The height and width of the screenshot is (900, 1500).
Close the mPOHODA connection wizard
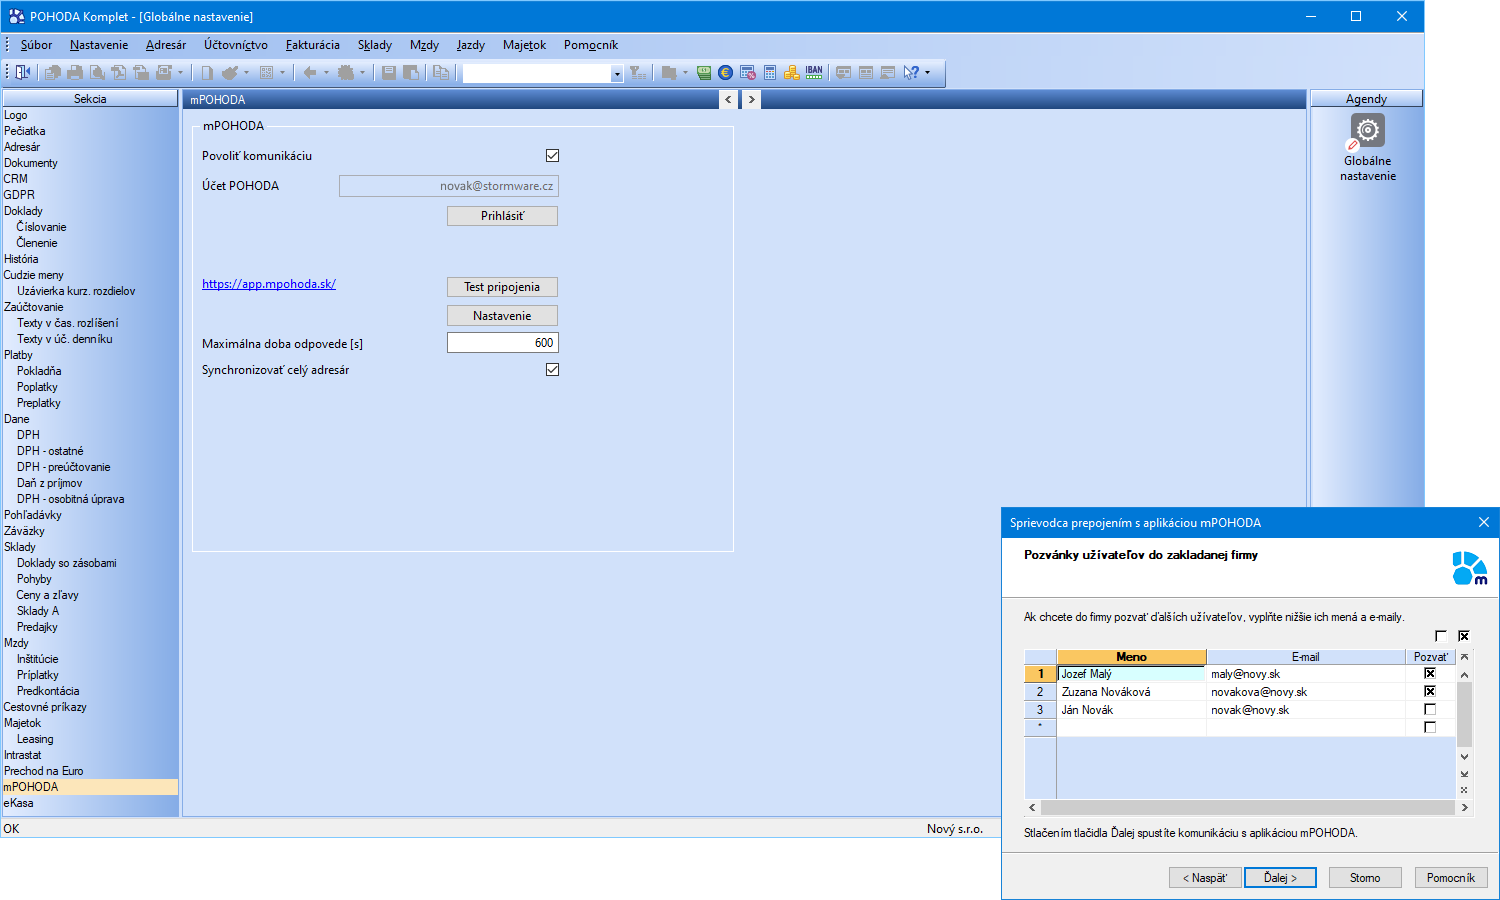tap(1484, 522)
